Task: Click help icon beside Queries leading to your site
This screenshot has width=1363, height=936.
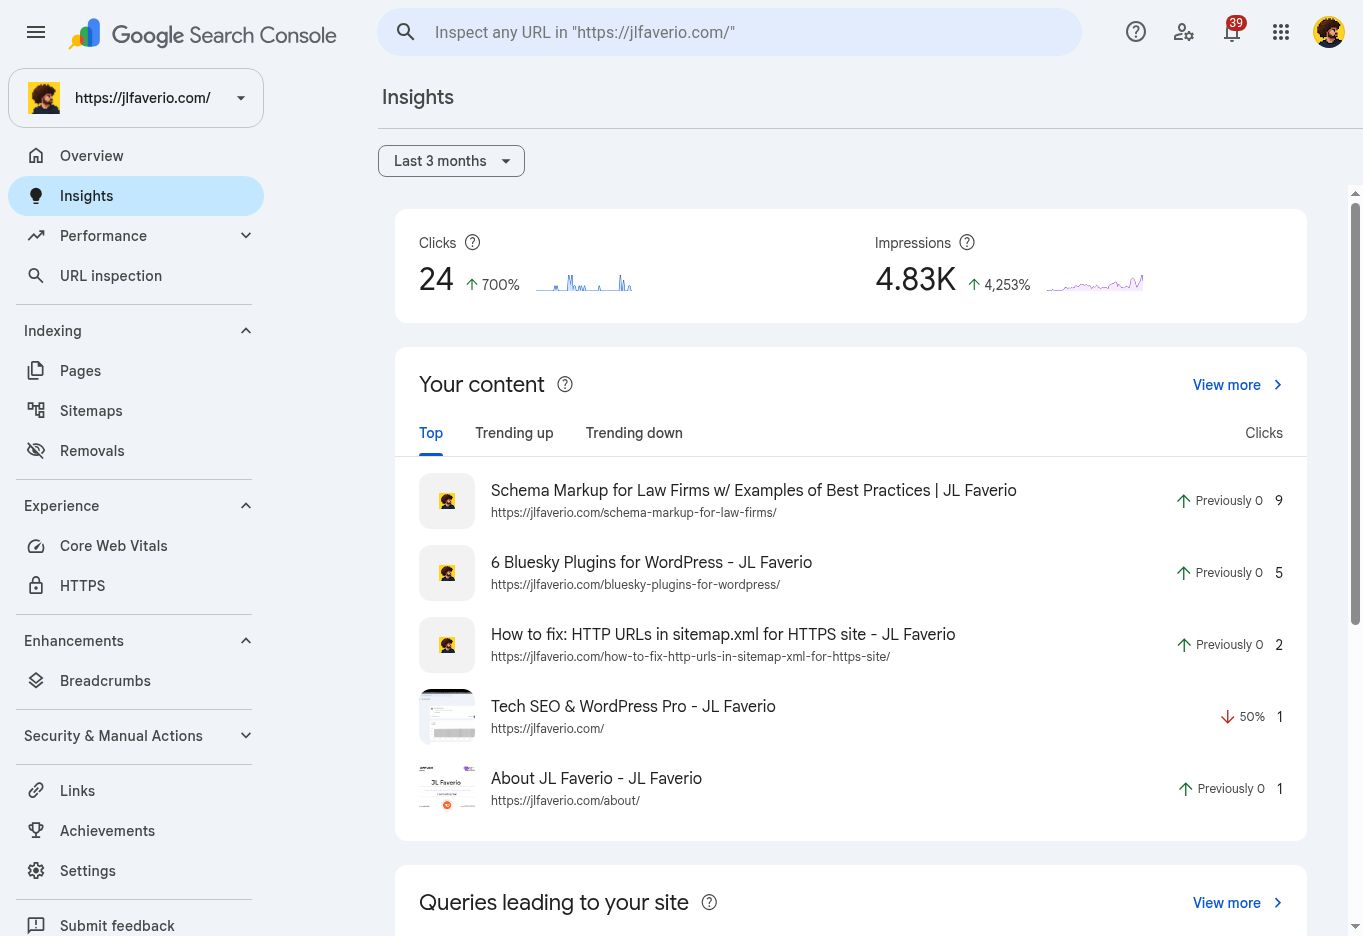Action: (x=709, y=902)
